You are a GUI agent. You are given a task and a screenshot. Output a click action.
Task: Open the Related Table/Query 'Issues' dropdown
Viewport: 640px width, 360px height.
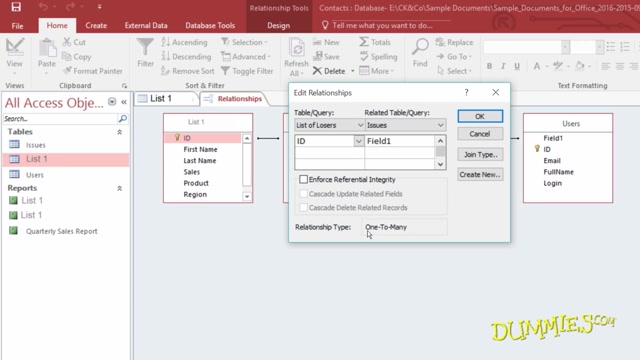coord(440,125)
